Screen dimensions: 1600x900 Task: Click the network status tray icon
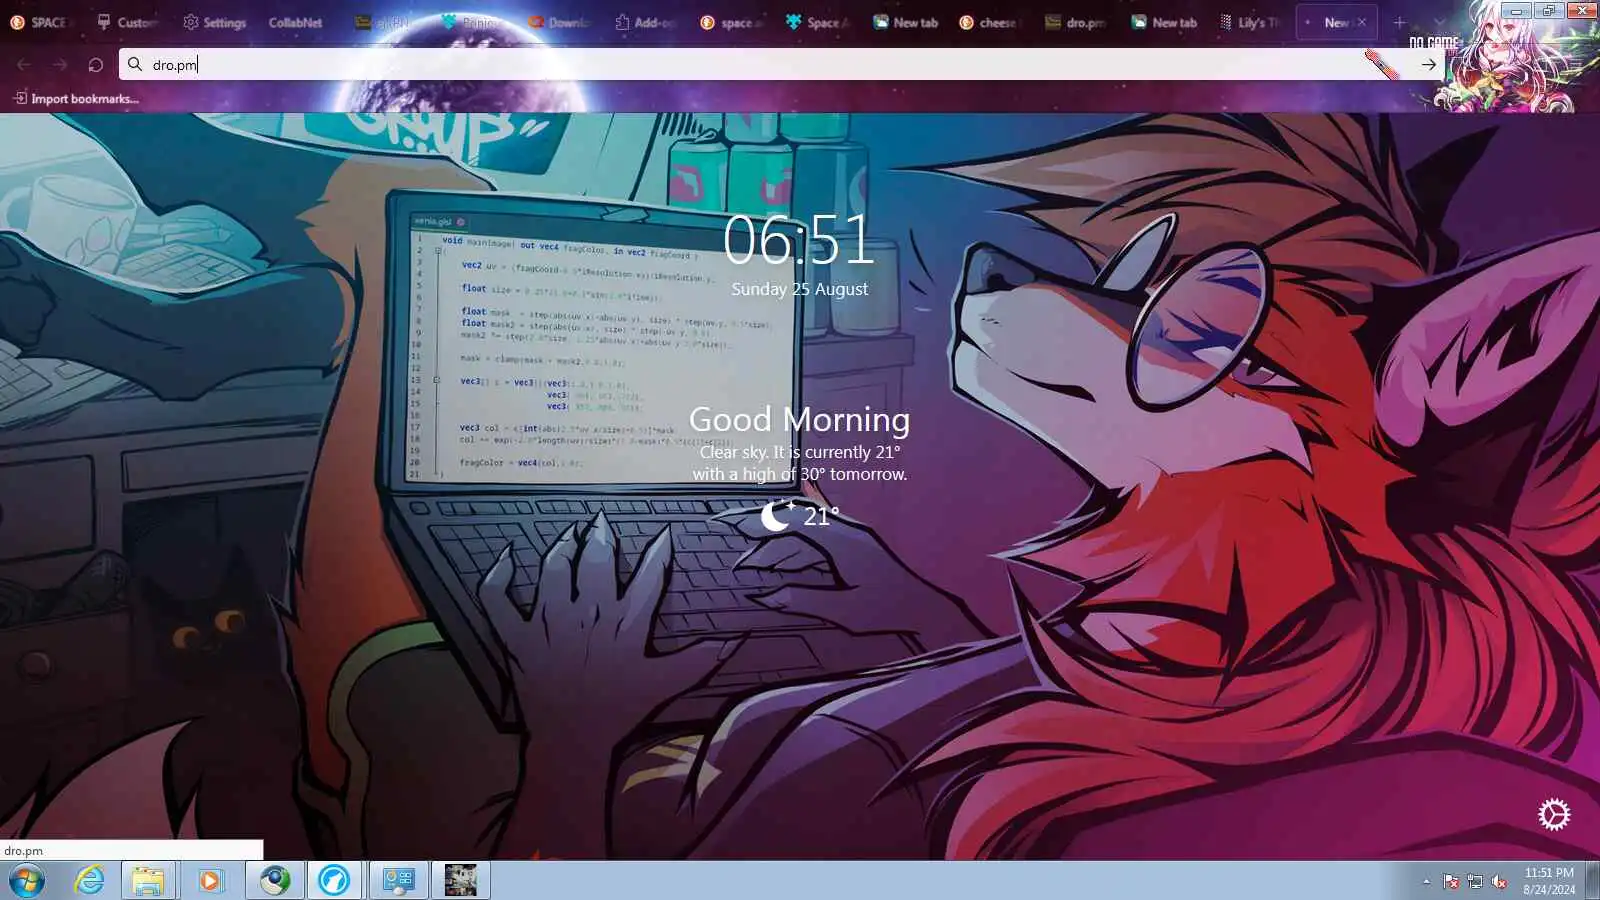(1475, 881)
